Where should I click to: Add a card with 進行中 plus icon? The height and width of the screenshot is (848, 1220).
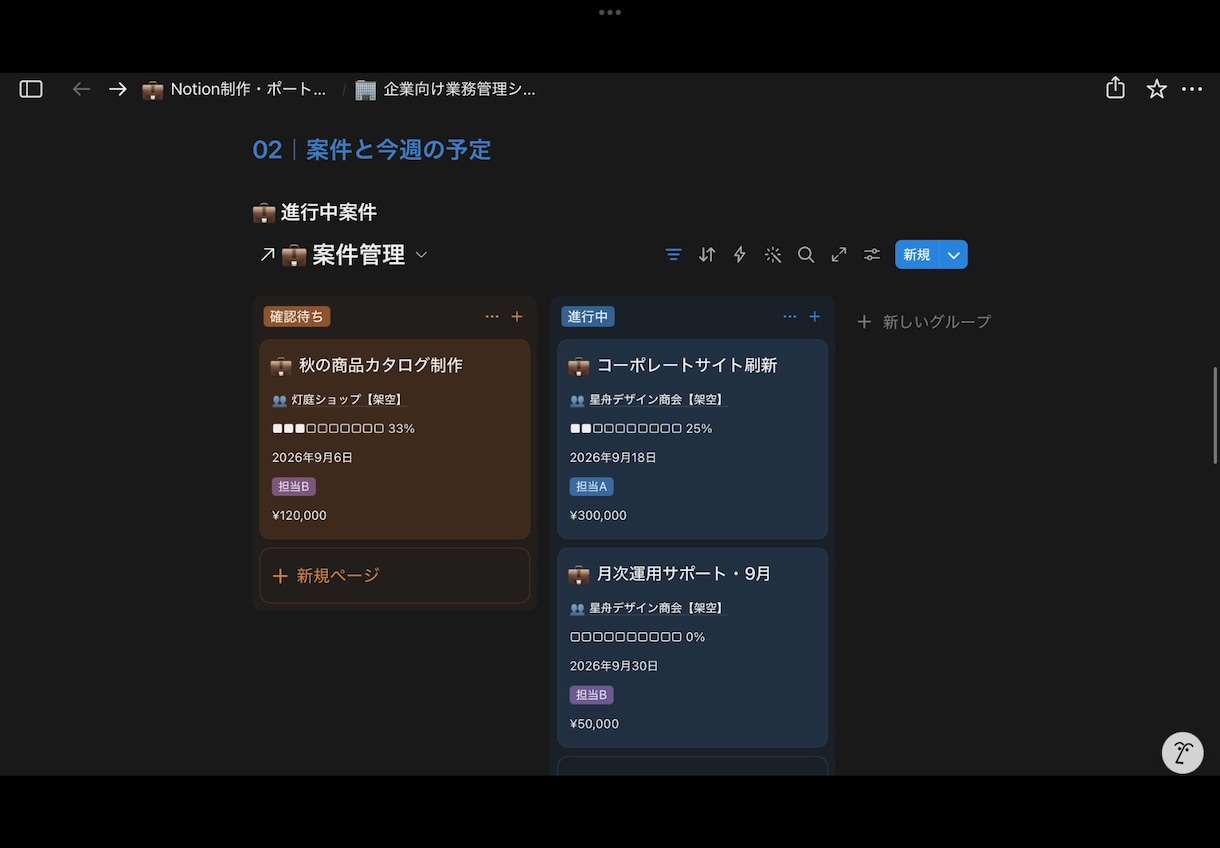point(815,316)
